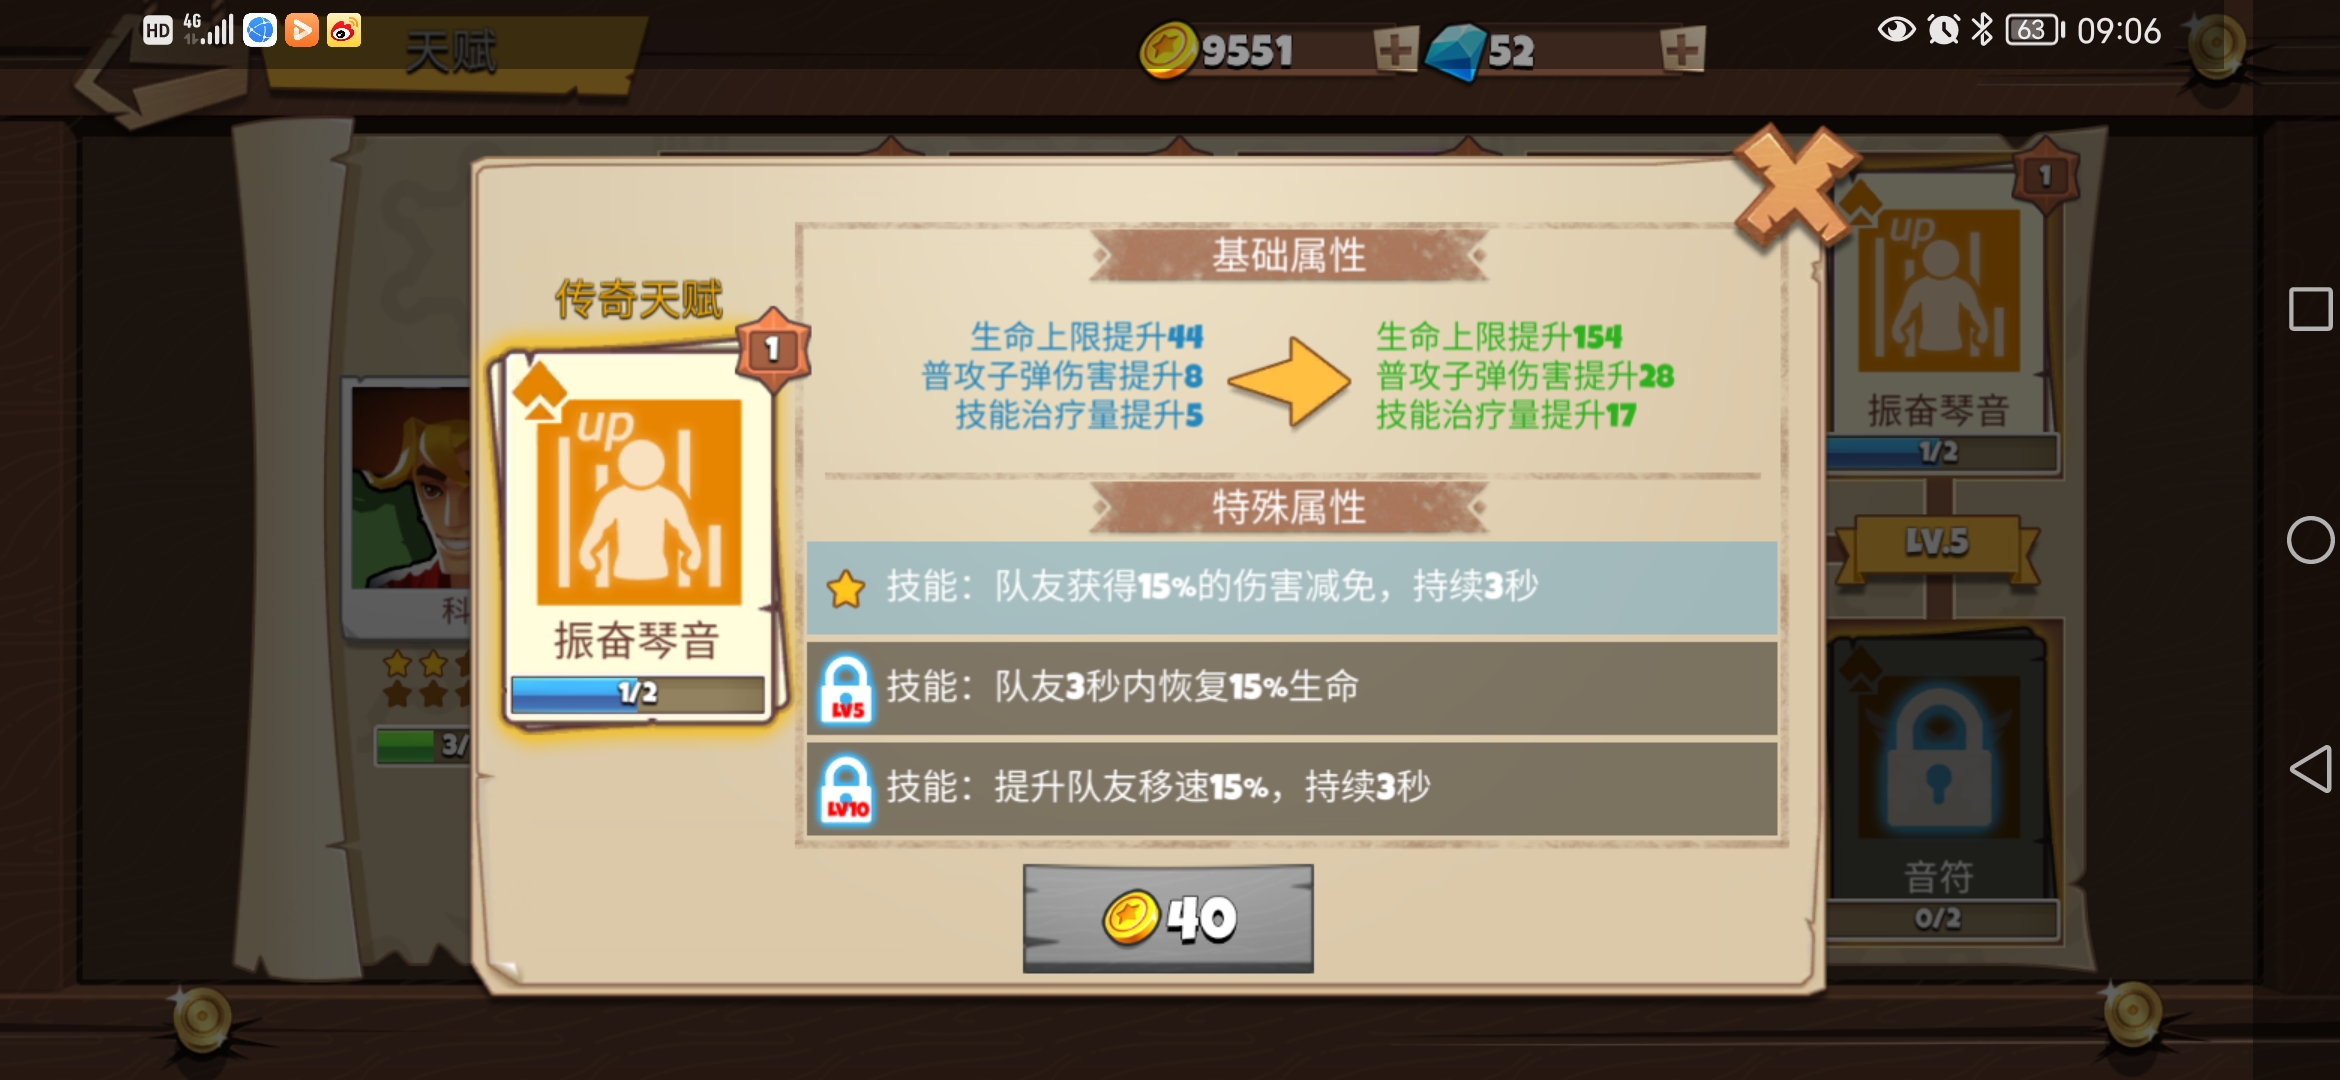Tap the LV.5 ribbon banner
Image resolution: width=2340 pixels, height=1080 pixels.
(1936, 545)
